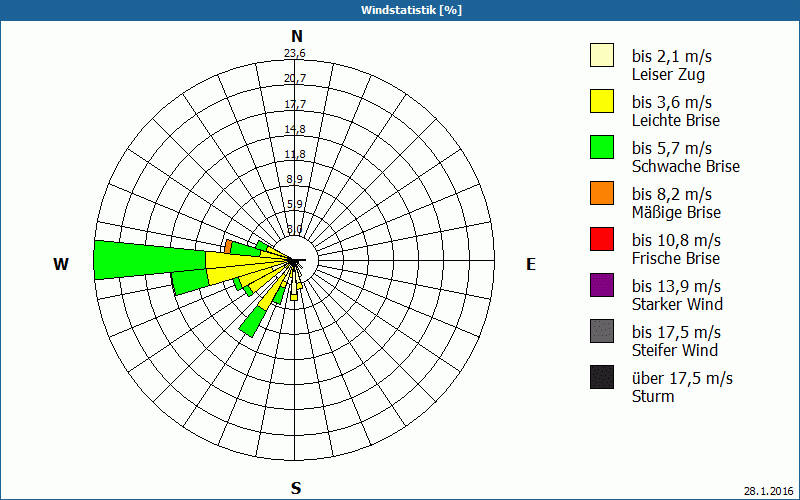Image resolution: width=800 pixels, height=500 pixels.
Task: Click the 'Mäßige Brise' legend label
Action: click(x=676, y=212)
